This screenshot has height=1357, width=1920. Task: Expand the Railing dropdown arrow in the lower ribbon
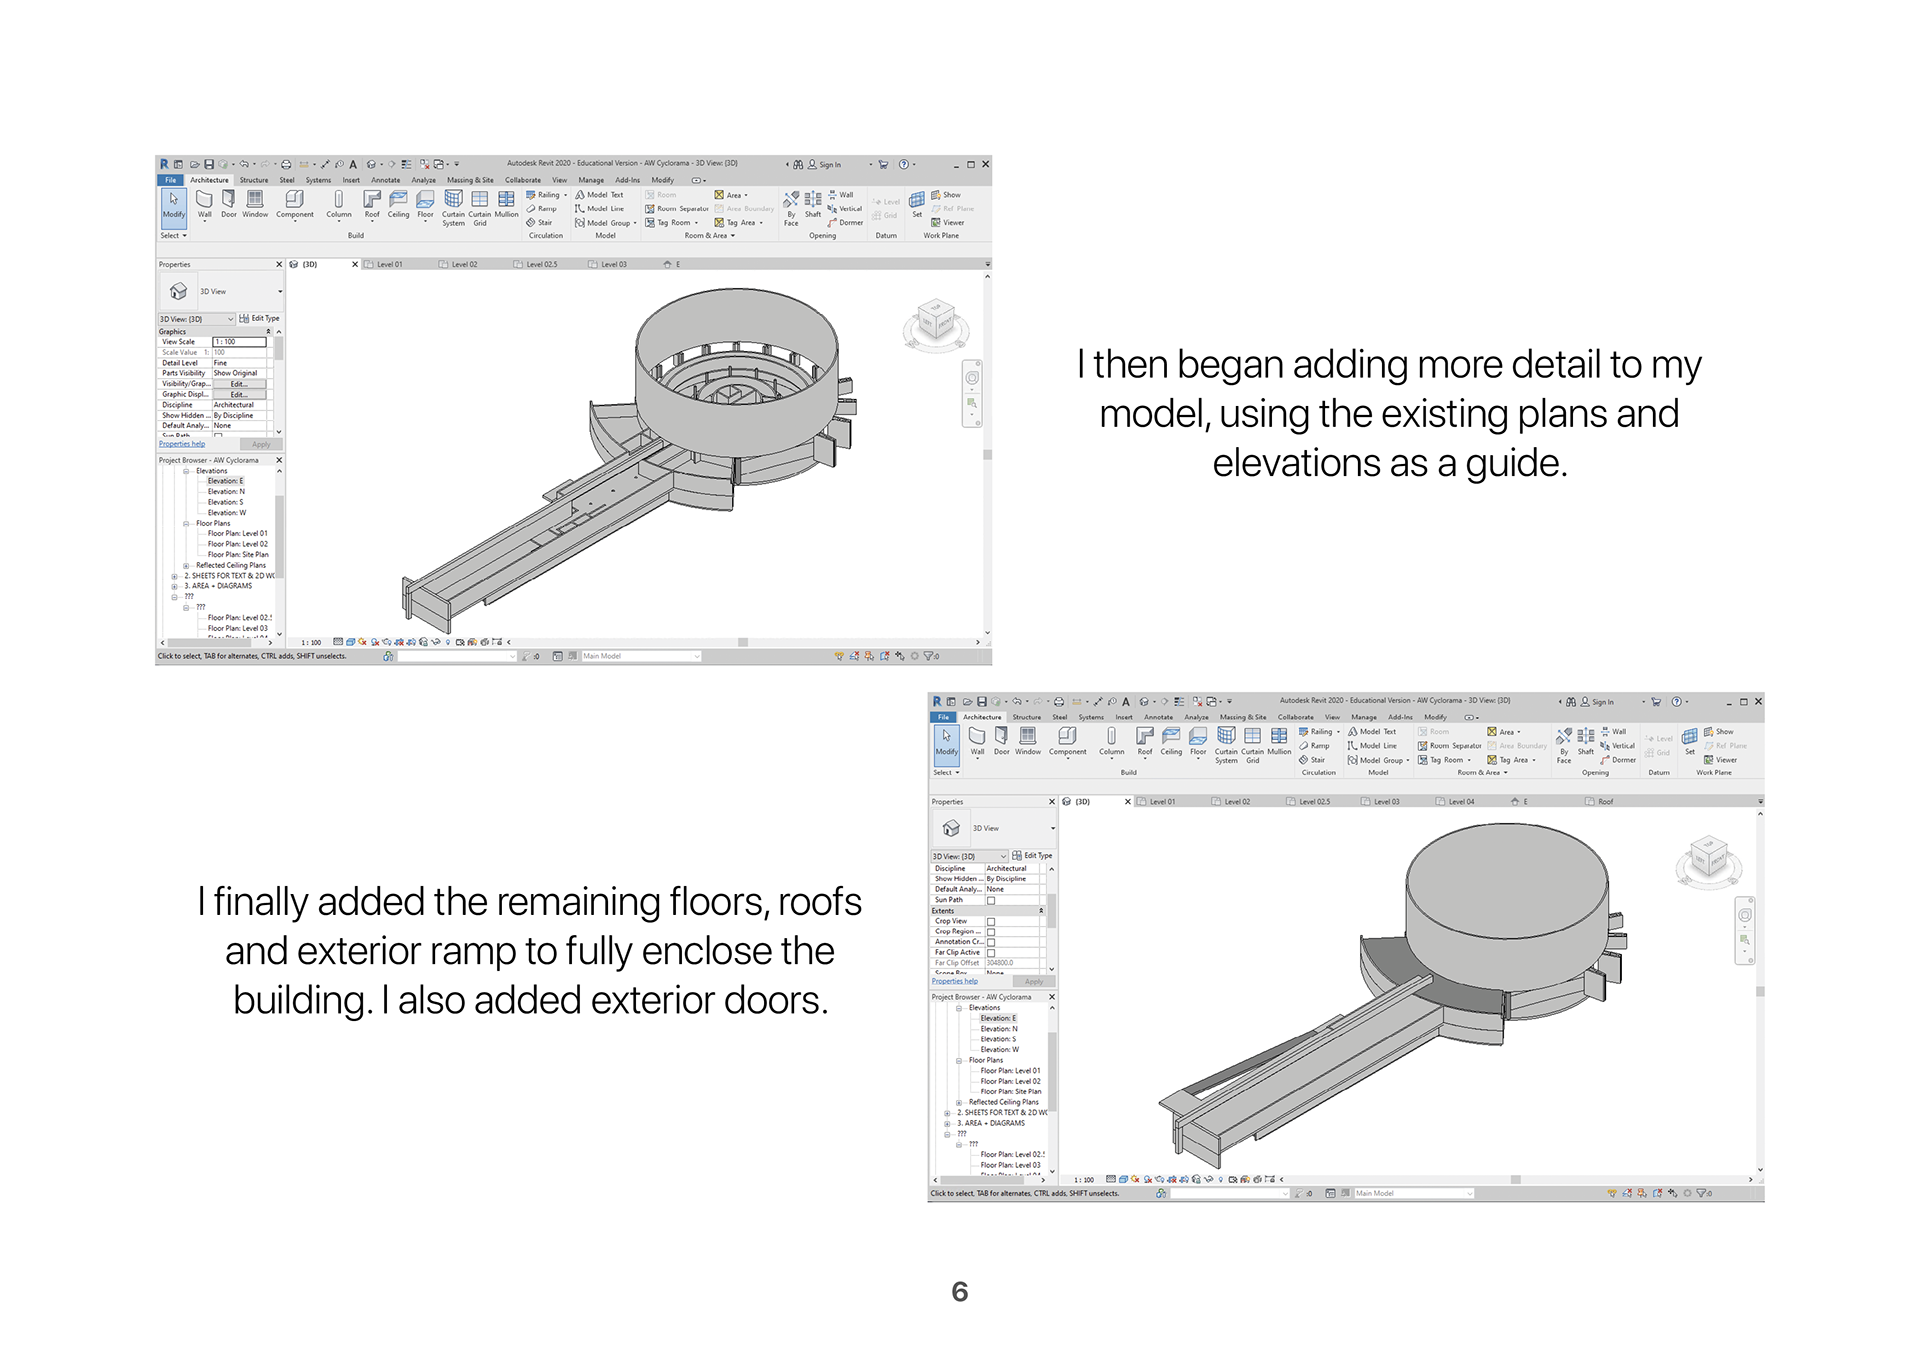point(1338,732)
